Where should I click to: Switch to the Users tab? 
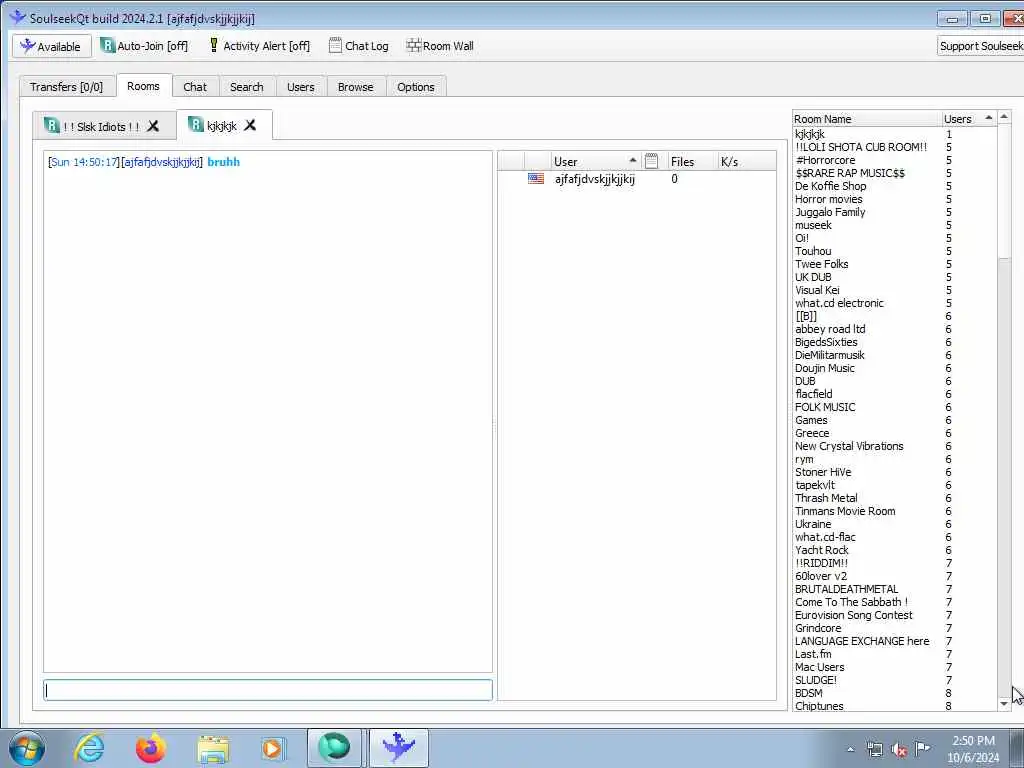coord(300,87)
